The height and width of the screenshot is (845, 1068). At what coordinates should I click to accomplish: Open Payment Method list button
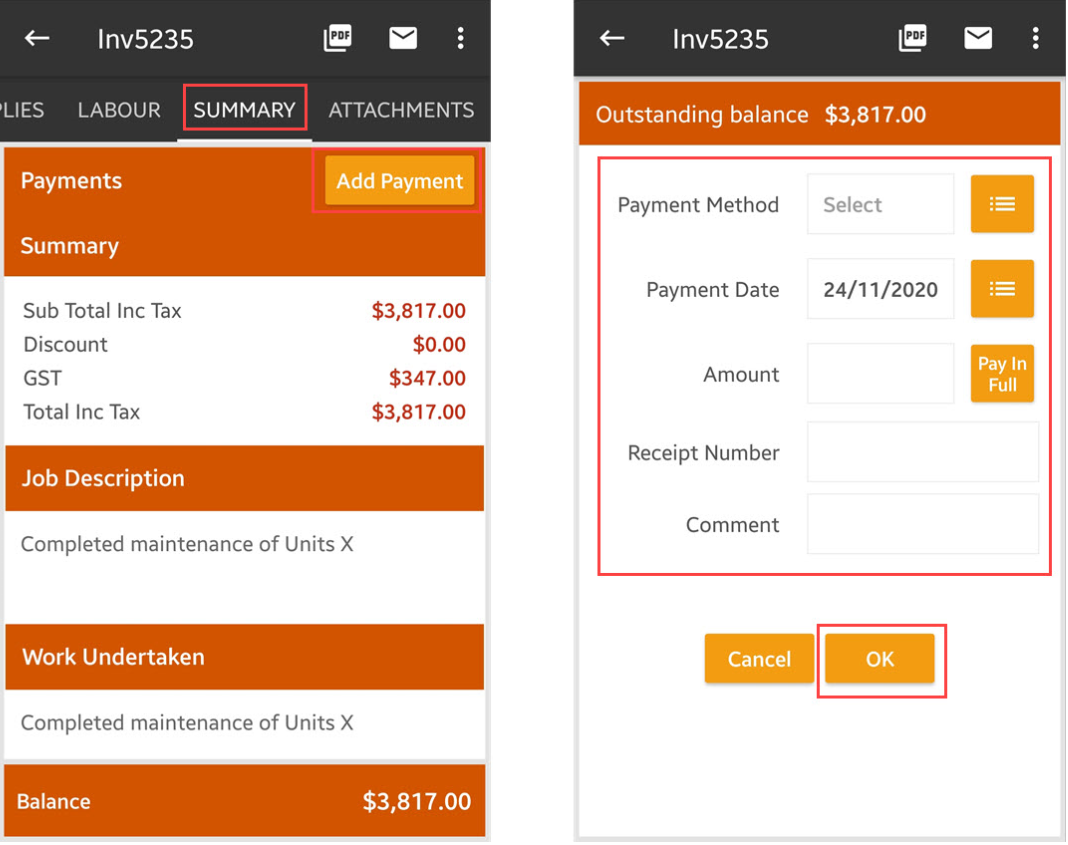coord(1002,204)
